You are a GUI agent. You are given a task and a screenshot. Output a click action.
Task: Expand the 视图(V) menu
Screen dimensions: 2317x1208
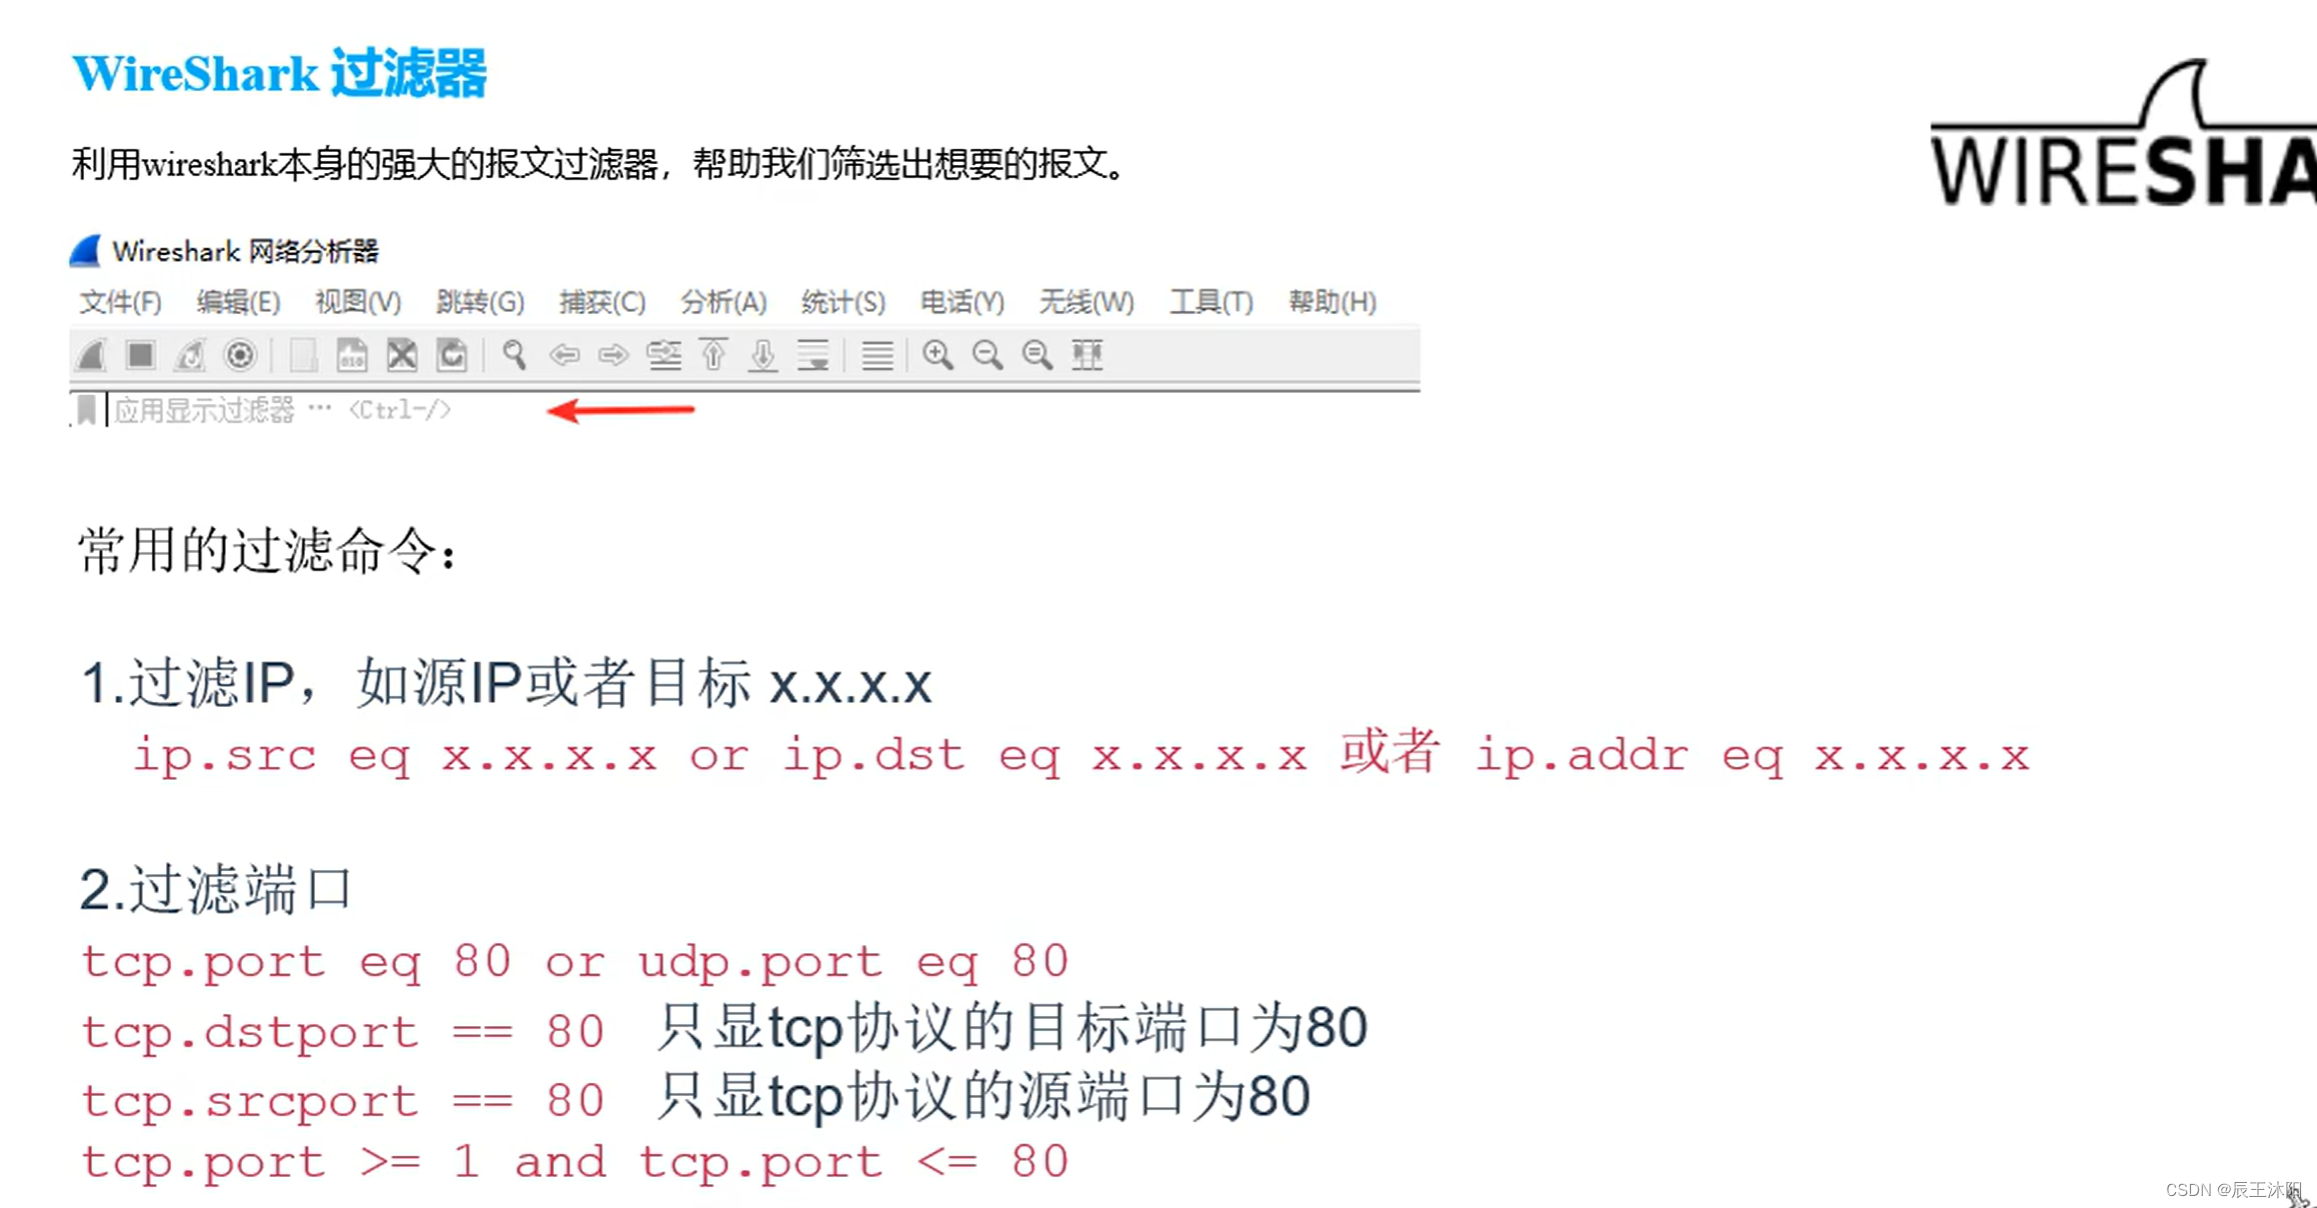tap(352, 300)
